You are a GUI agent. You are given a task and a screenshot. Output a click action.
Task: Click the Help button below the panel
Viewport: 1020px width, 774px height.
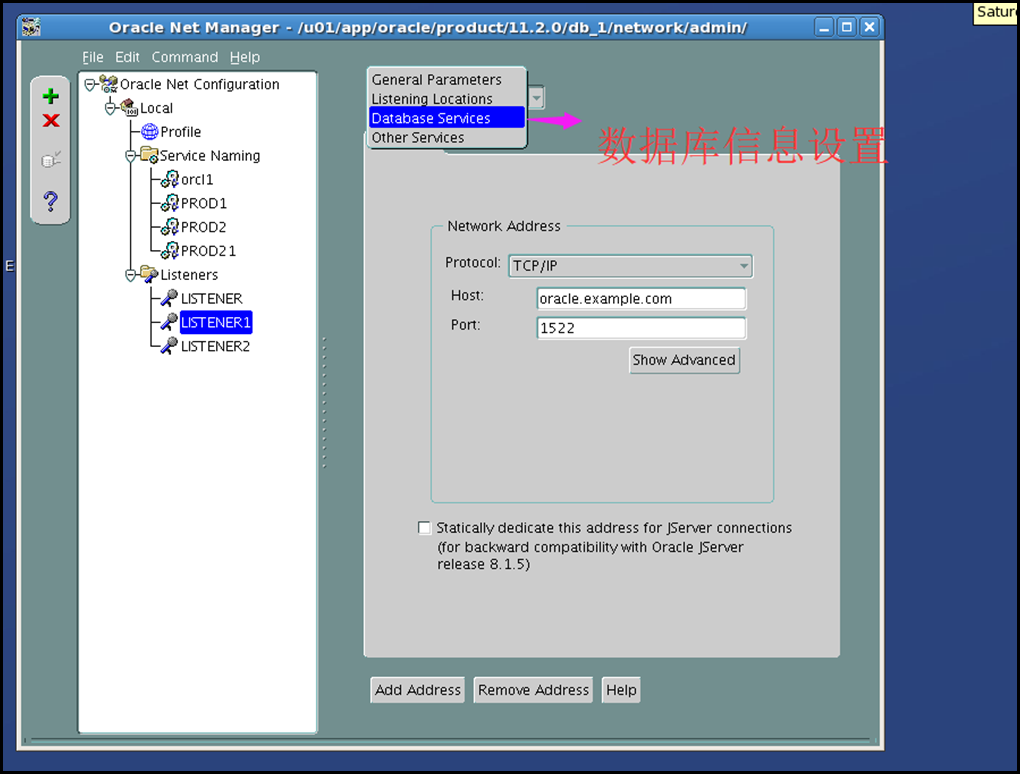pos(621,689)
